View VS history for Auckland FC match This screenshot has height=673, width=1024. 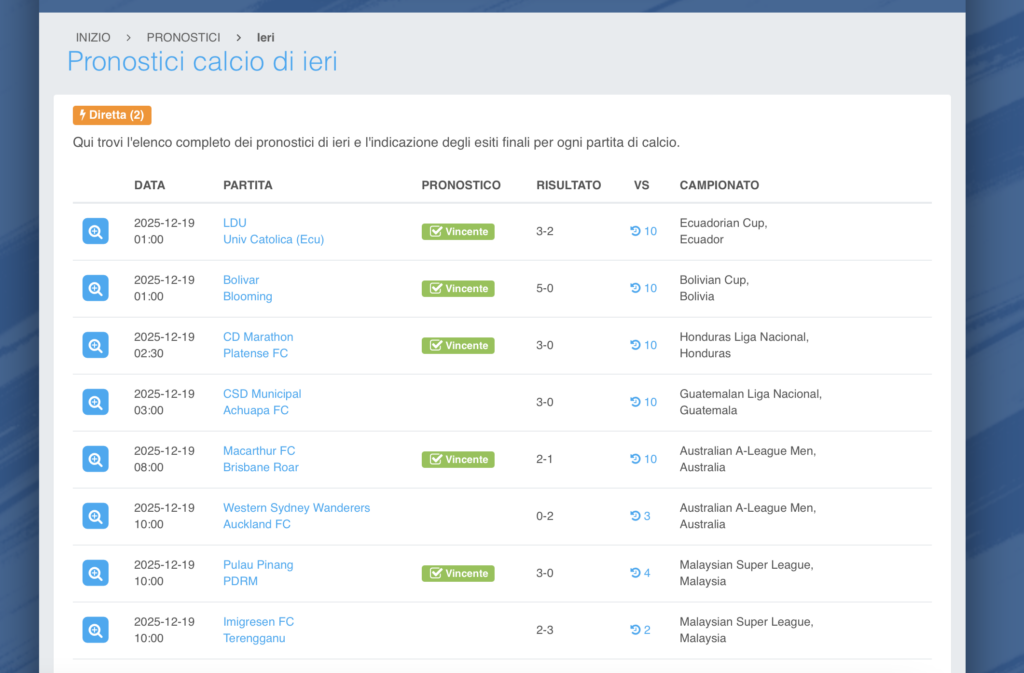[x=640, y=516]
